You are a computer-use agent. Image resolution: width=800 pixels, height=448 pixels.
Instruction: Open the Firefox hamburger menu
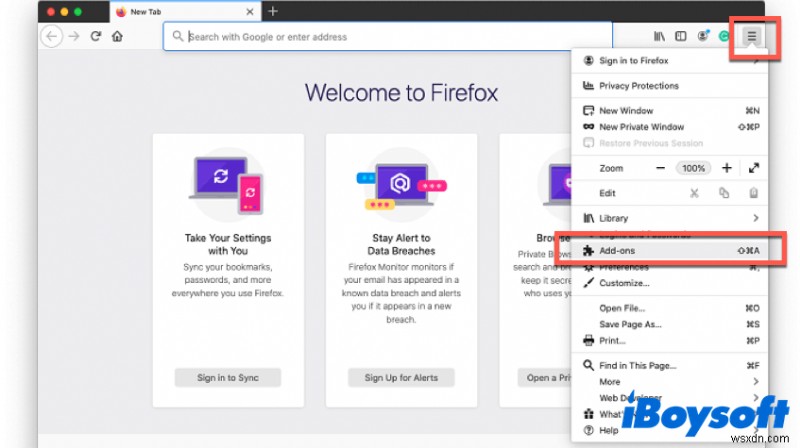tap(751, 36)
